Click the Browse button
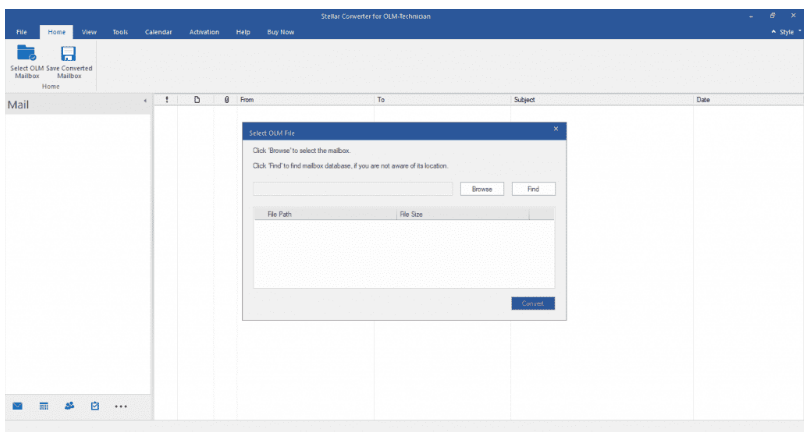The height and width of the screenshot is (436, 811). [x=482, y=189]
